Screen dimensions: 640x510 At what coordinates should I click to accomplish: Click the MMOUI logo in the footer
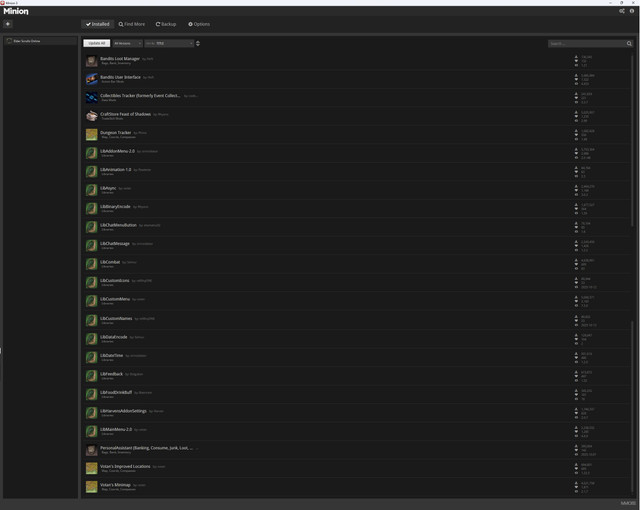coord(628,503)
